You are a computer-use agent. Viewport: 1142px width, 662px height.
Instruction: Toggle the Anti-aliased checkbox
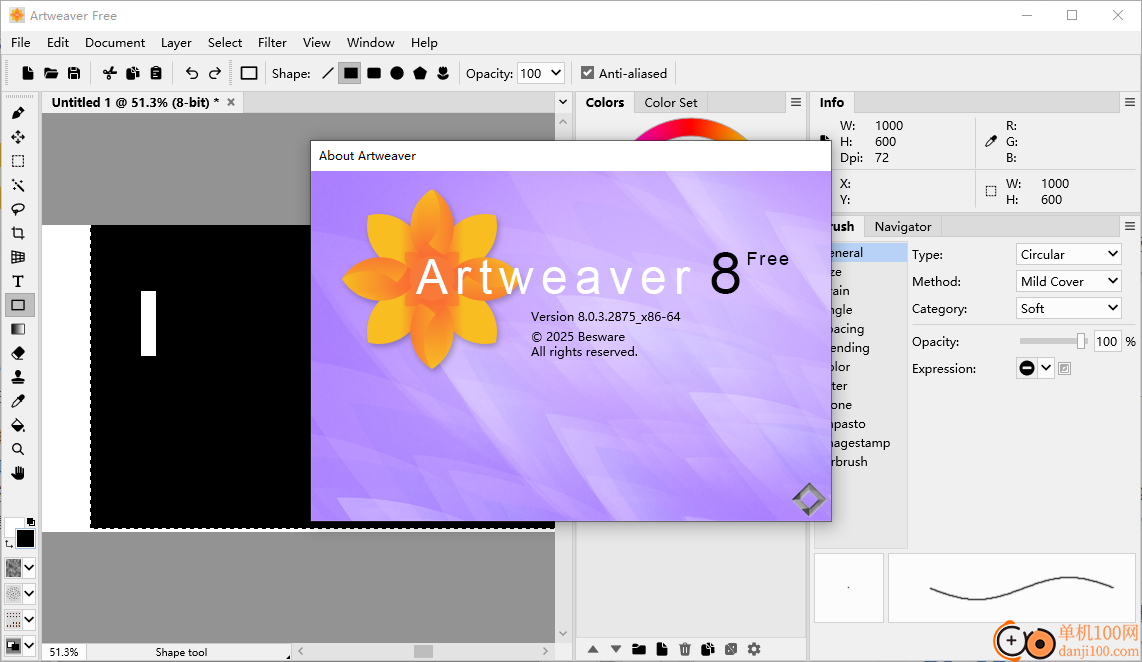pos(588,73)
